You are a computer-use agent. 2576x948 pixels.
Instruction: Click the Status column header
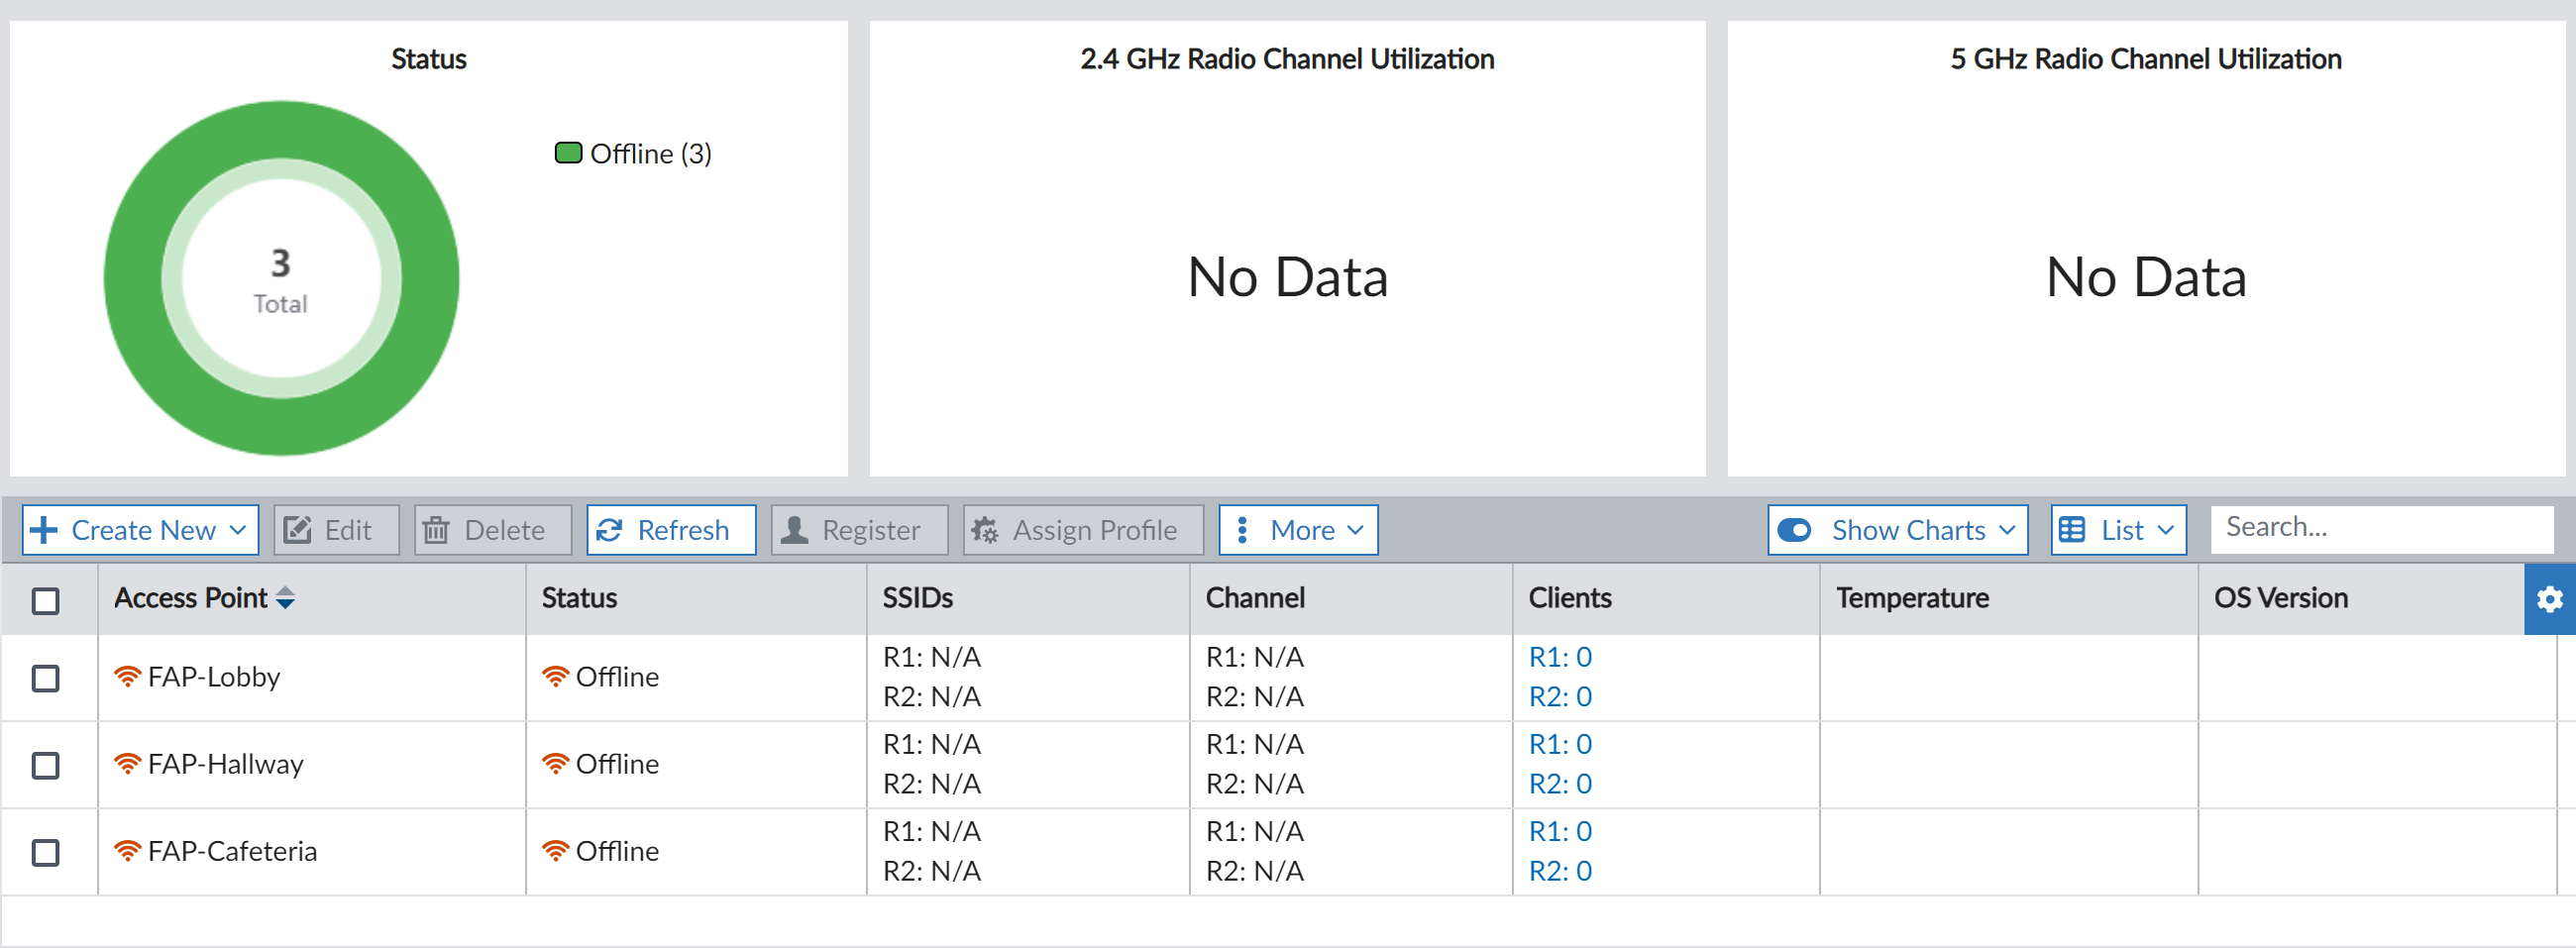(x=580, y=598)
